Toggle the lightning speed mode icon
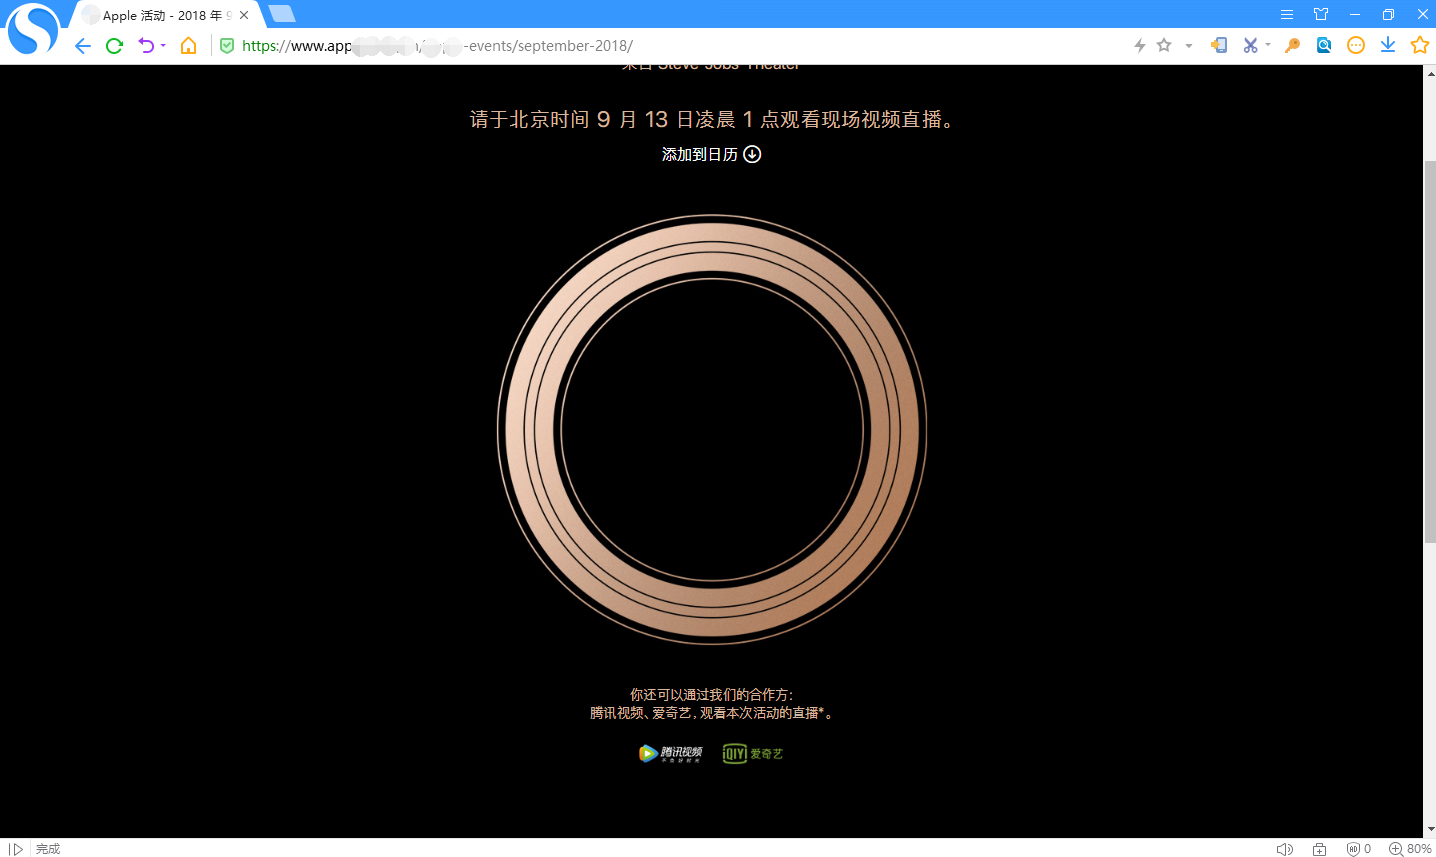 coord(1139,45)
